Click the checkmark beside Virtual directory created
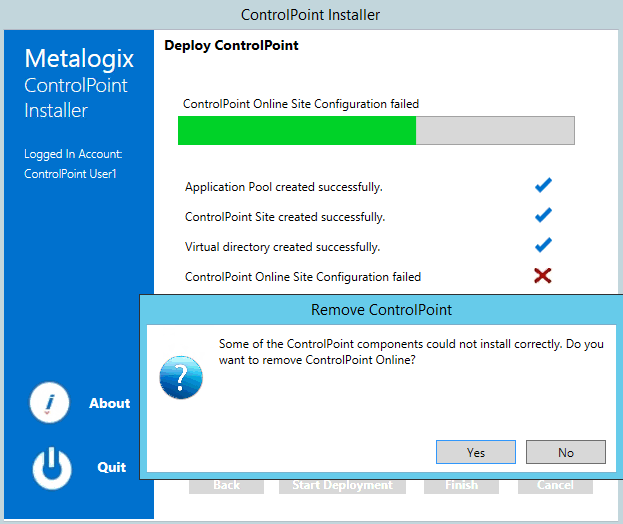Screen dimensions: 623x524 (x=543, y=245)
